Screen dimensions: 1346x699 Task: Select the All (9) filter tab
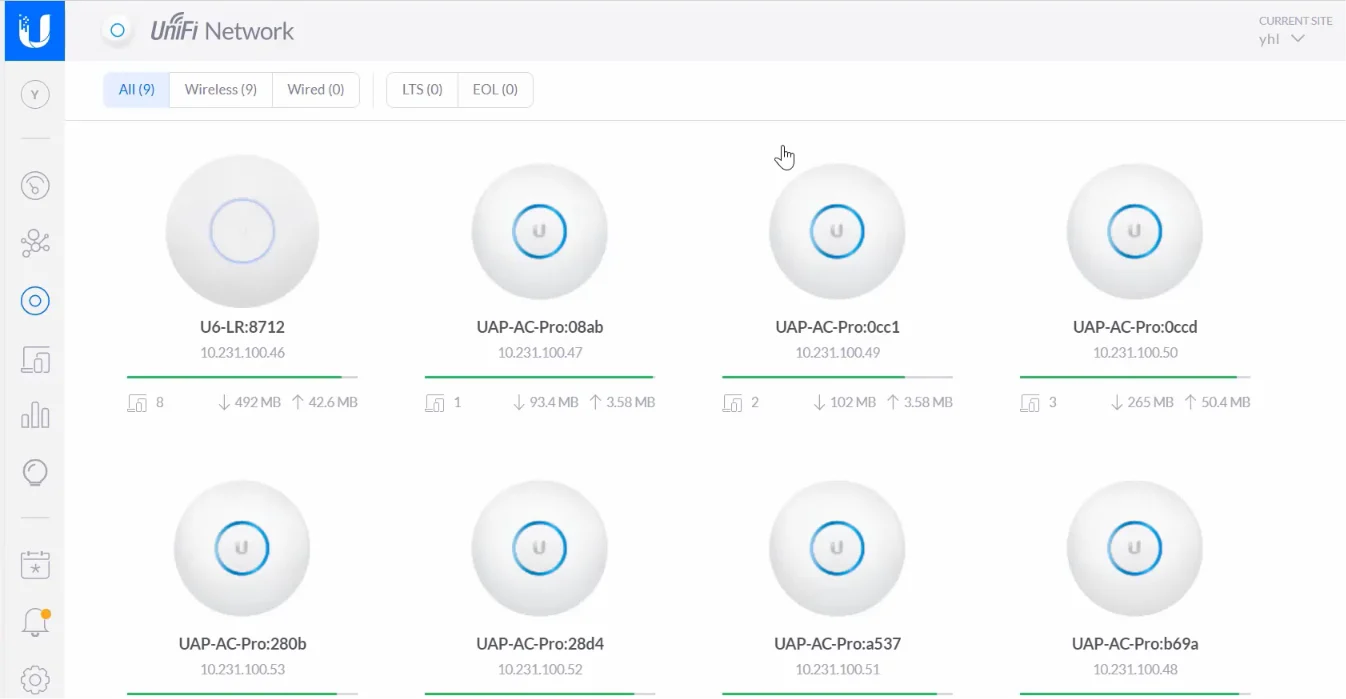point(137,90)
